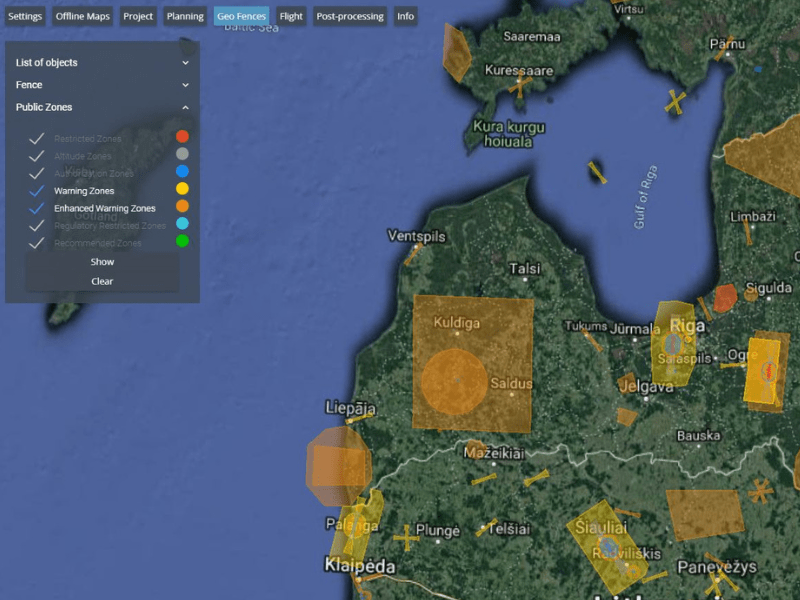Toggle the Recommended Zones checkmark

[36, 243]
